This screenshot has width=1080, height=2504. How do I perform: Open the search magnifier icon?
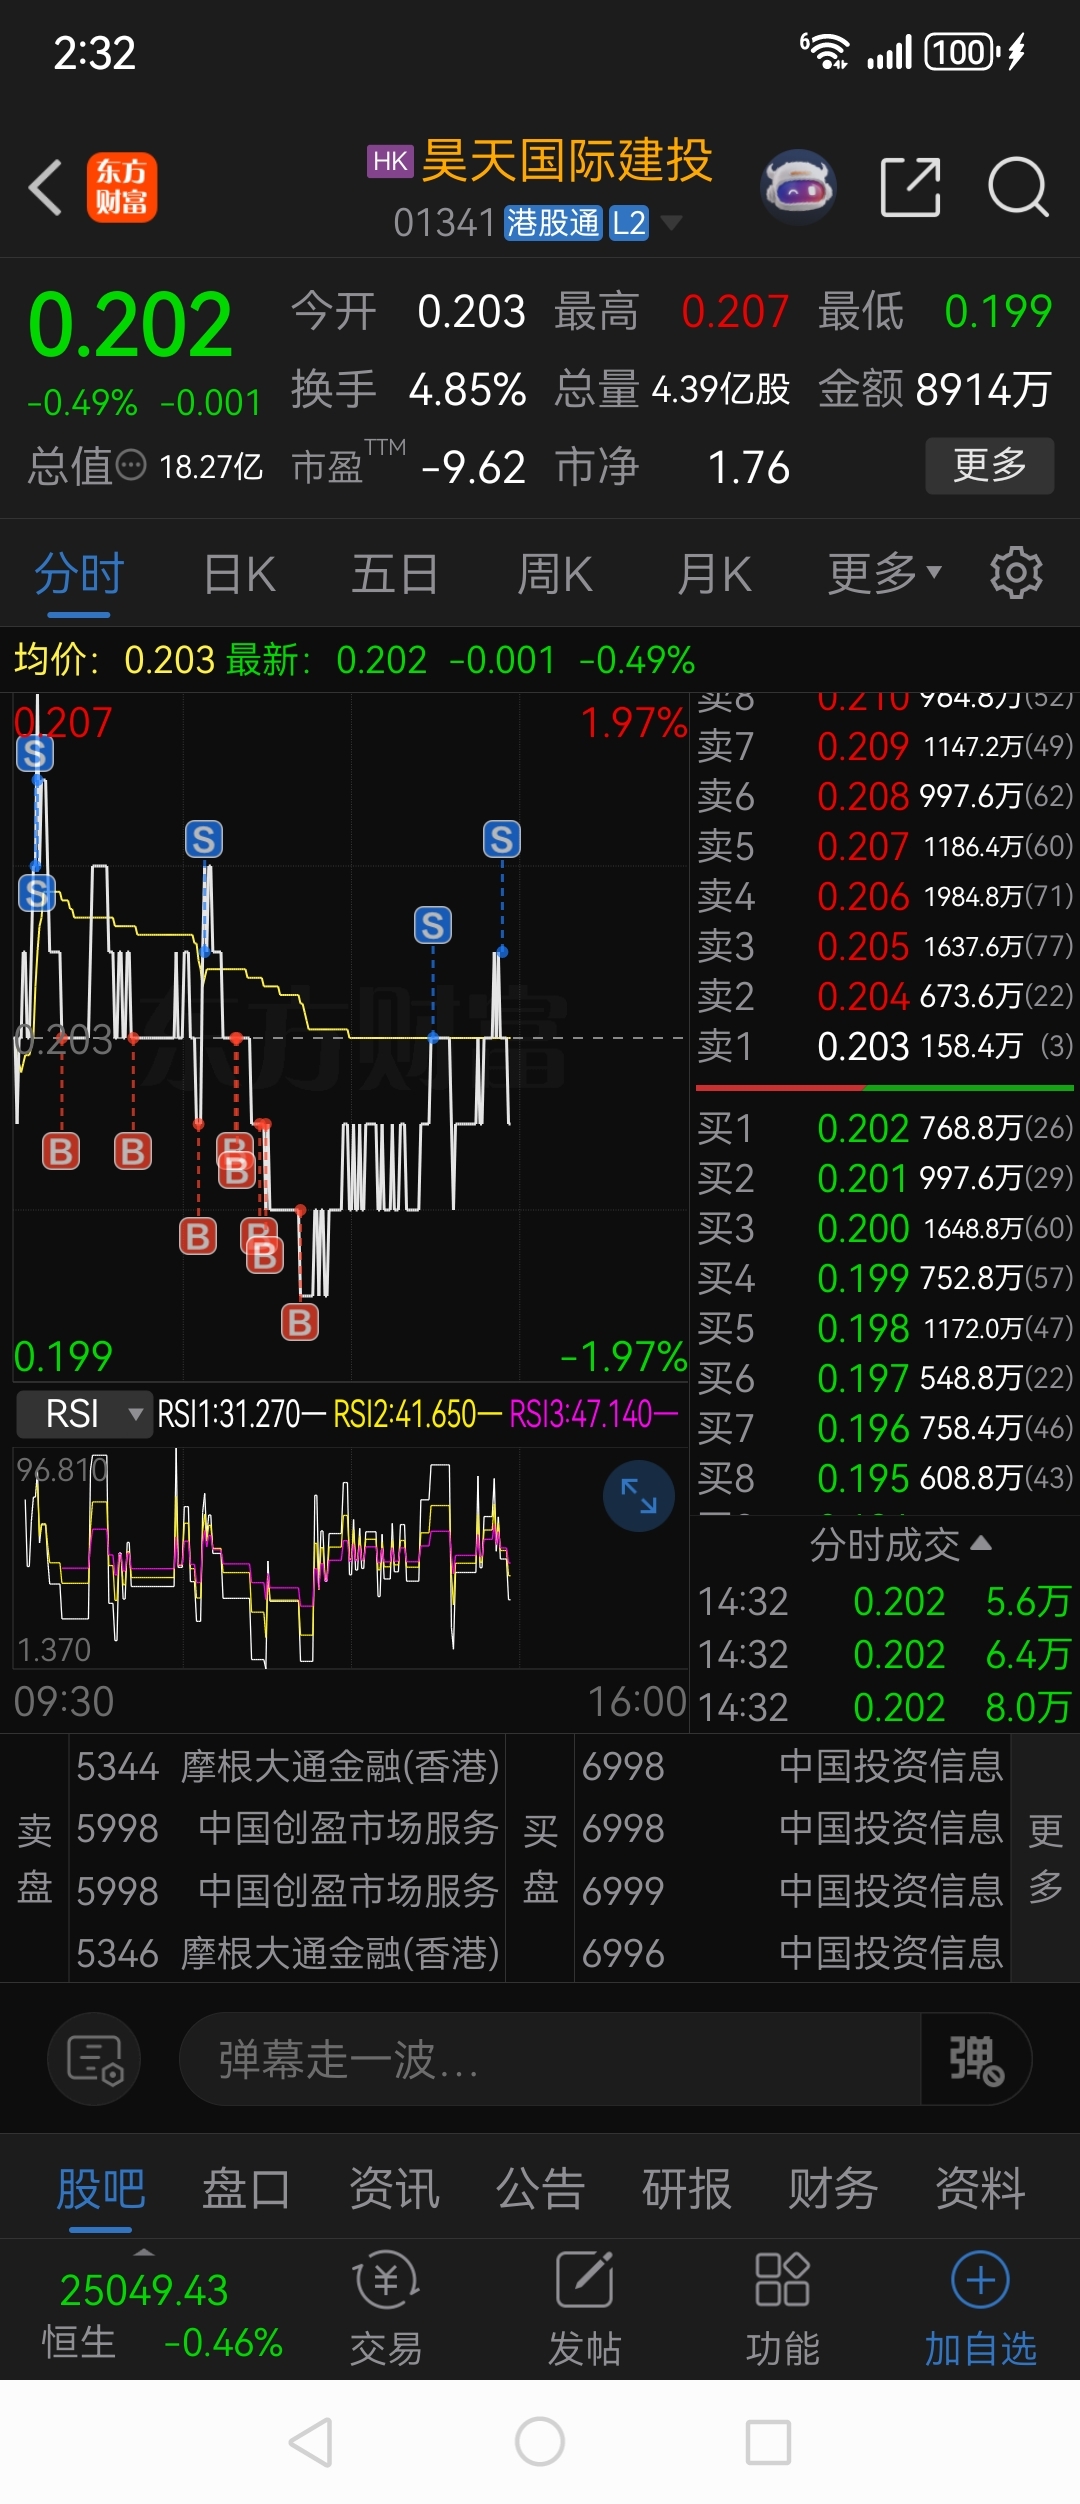tap(1018, 187)
